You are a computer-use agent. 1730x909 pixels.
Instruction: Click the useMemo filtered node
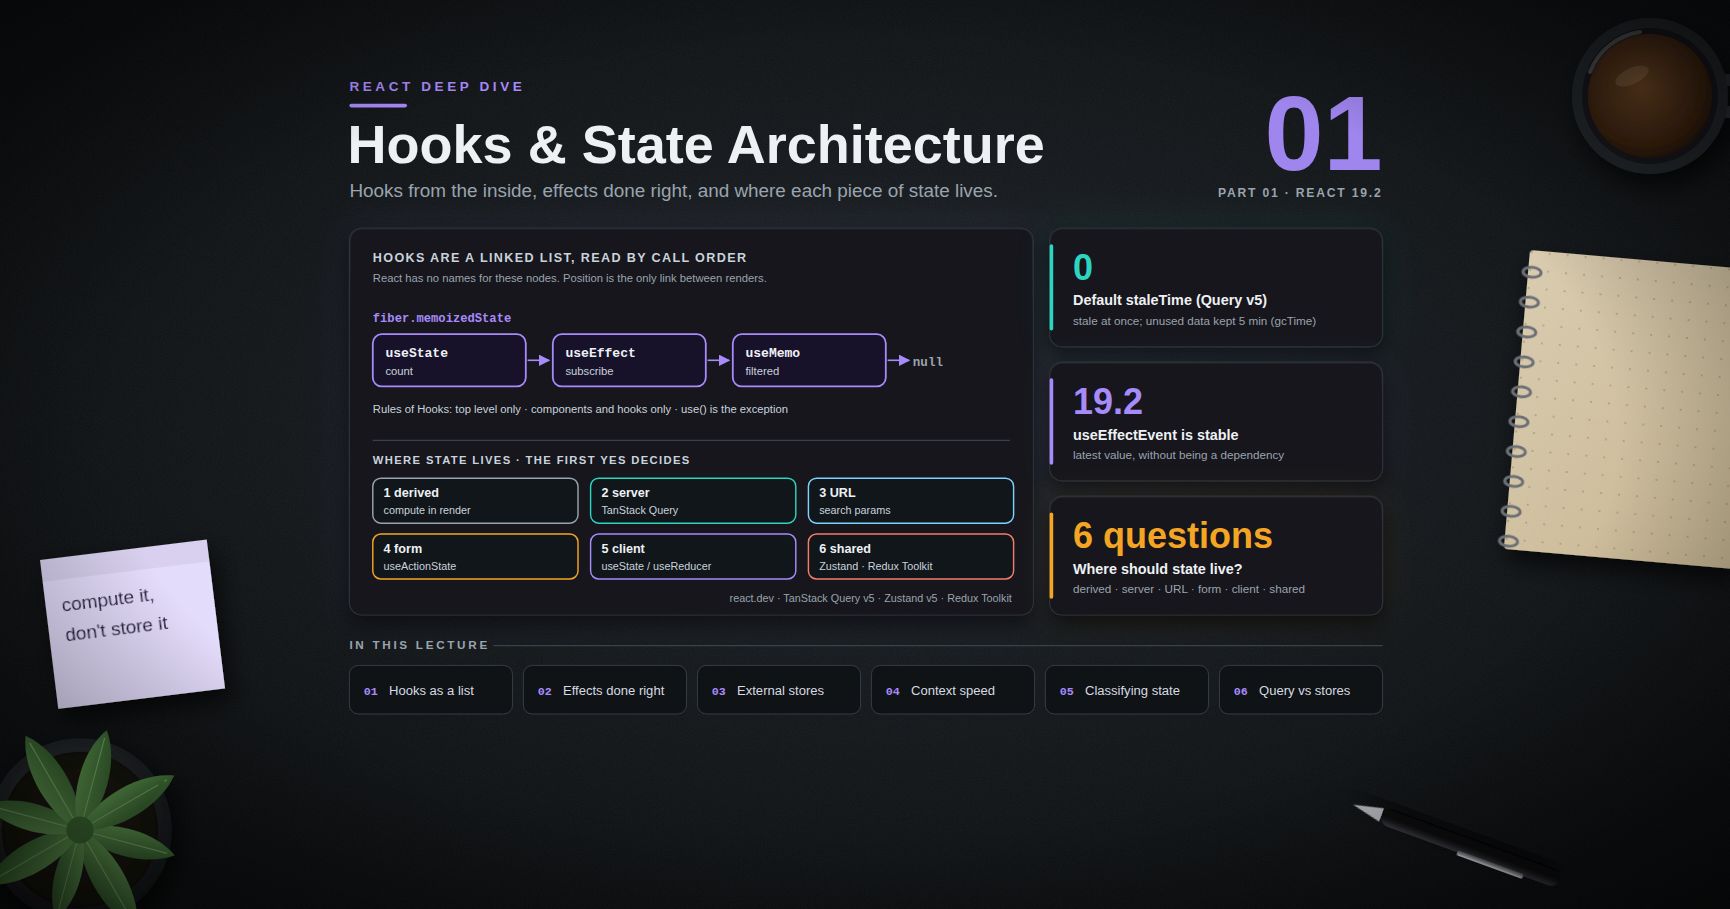click(809, 360)
